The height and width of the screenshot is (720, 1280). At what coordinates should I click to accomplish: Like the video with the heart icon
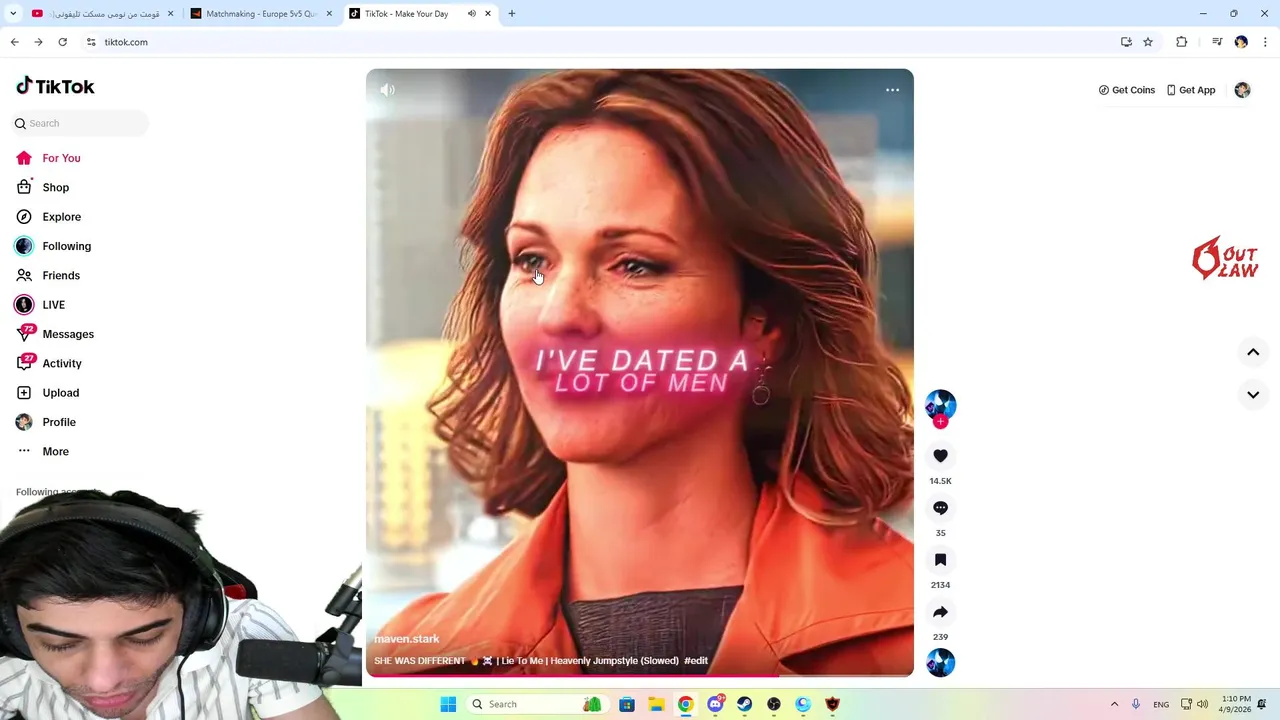940,456
